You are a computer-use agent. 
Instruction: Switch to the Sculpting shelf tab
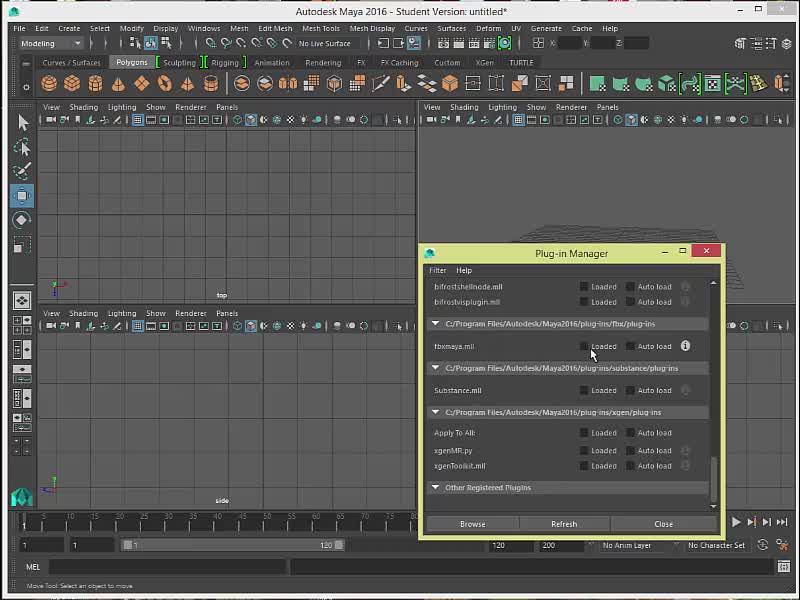[x=180, y=63]
